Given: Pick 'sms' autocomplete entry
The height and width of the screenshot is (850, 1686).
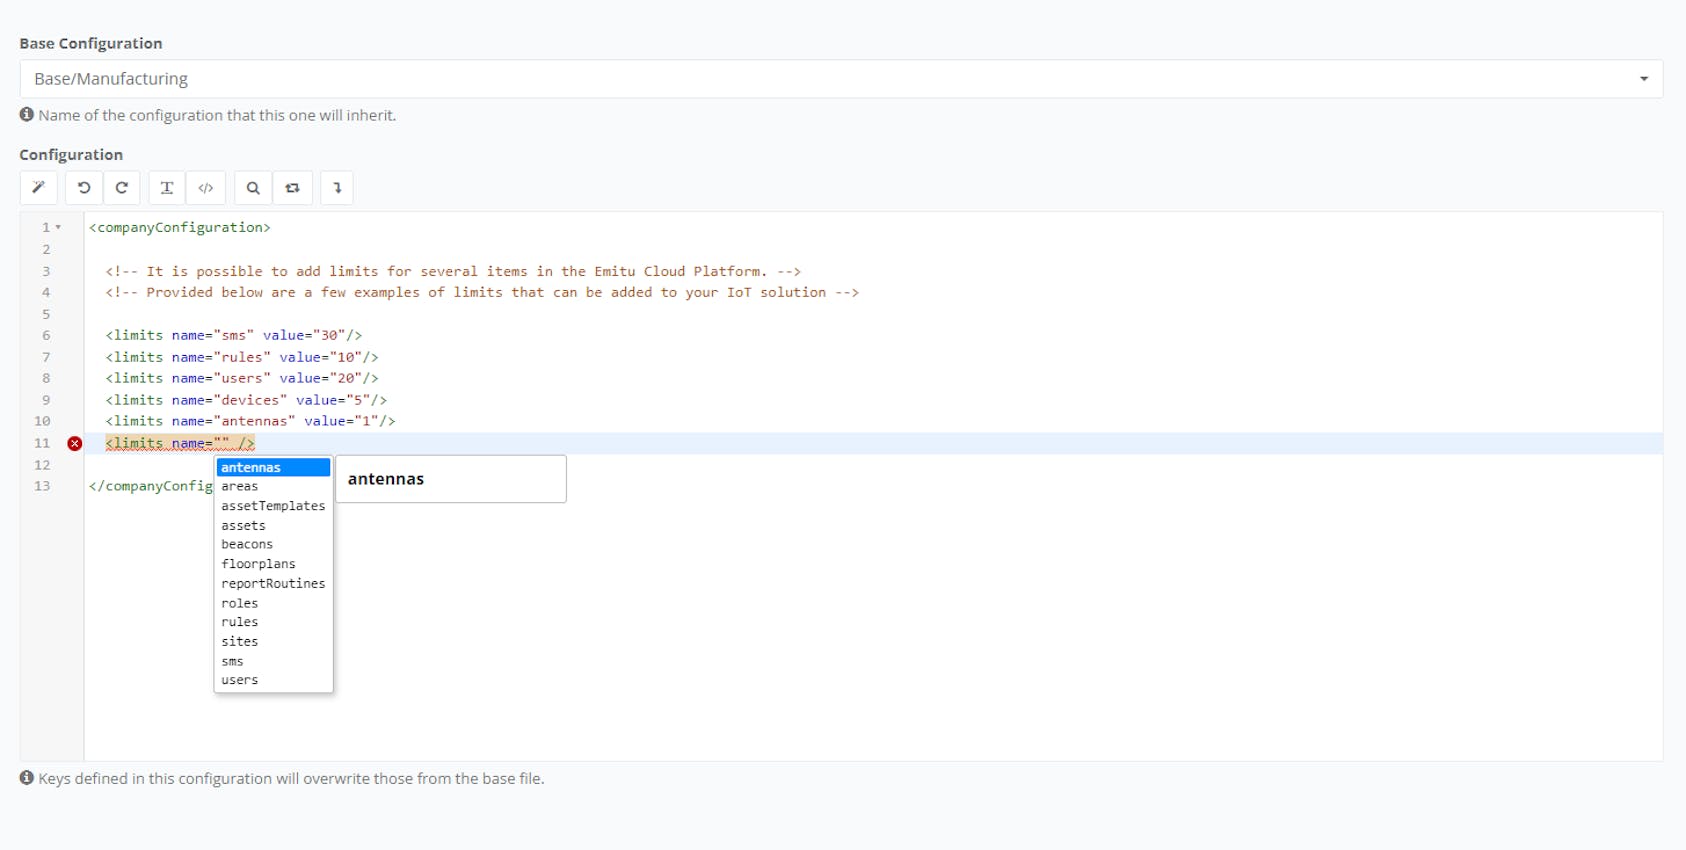Looking at the screenshot, I should point(273,661).
